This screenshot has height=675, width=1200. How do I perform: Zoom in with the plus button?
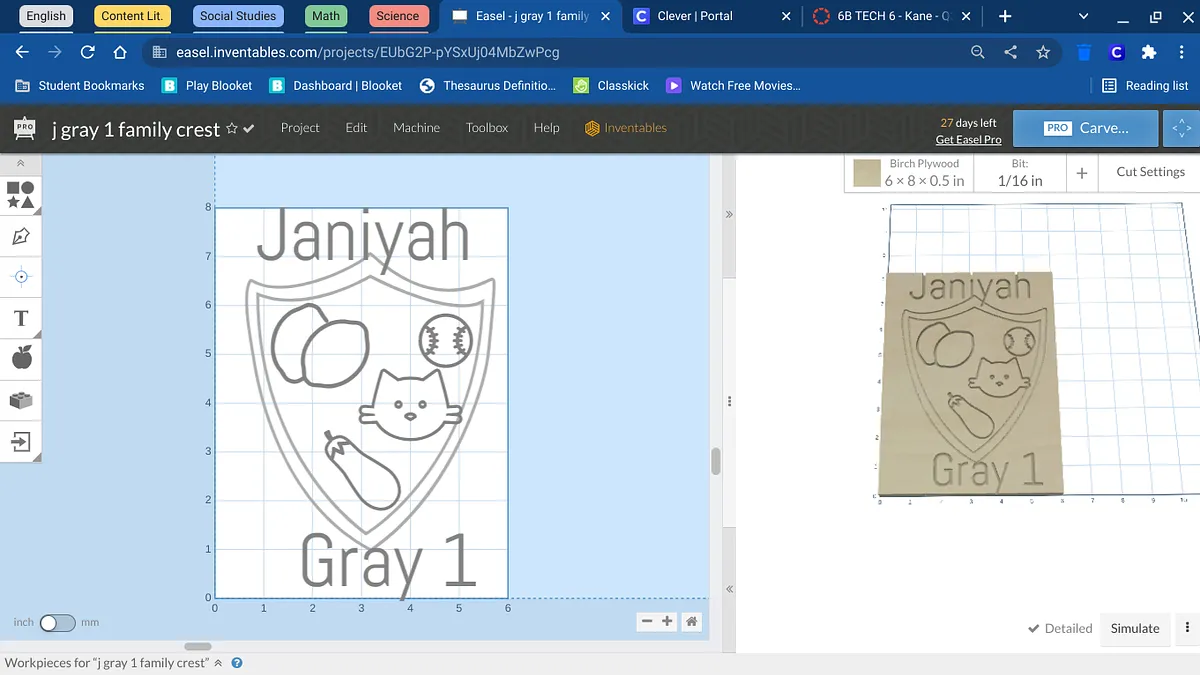click(667, 622)
